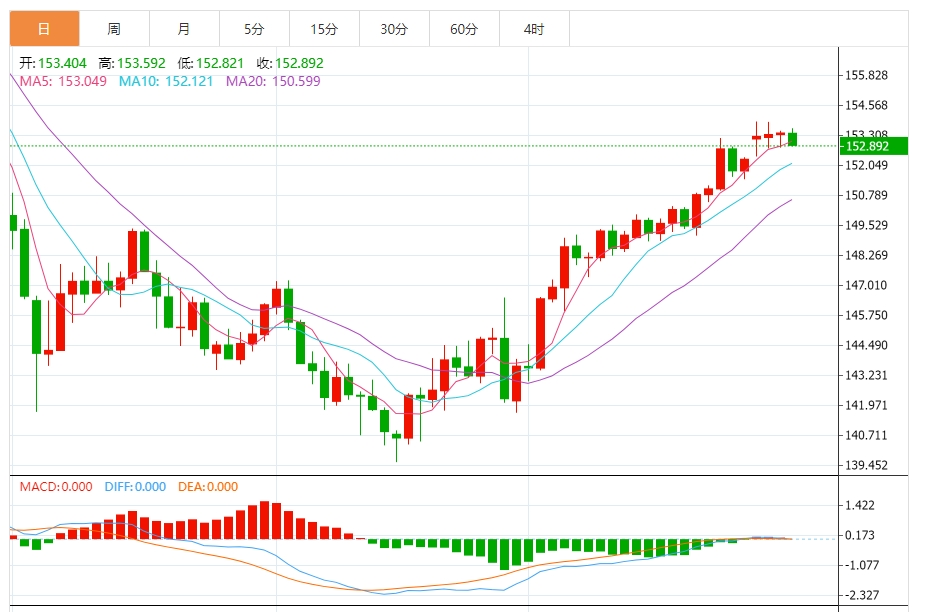The height and width of the screenshot is (612, 930).
Task: Open the 30分 timeframe tab
Action: pos(394,28)
